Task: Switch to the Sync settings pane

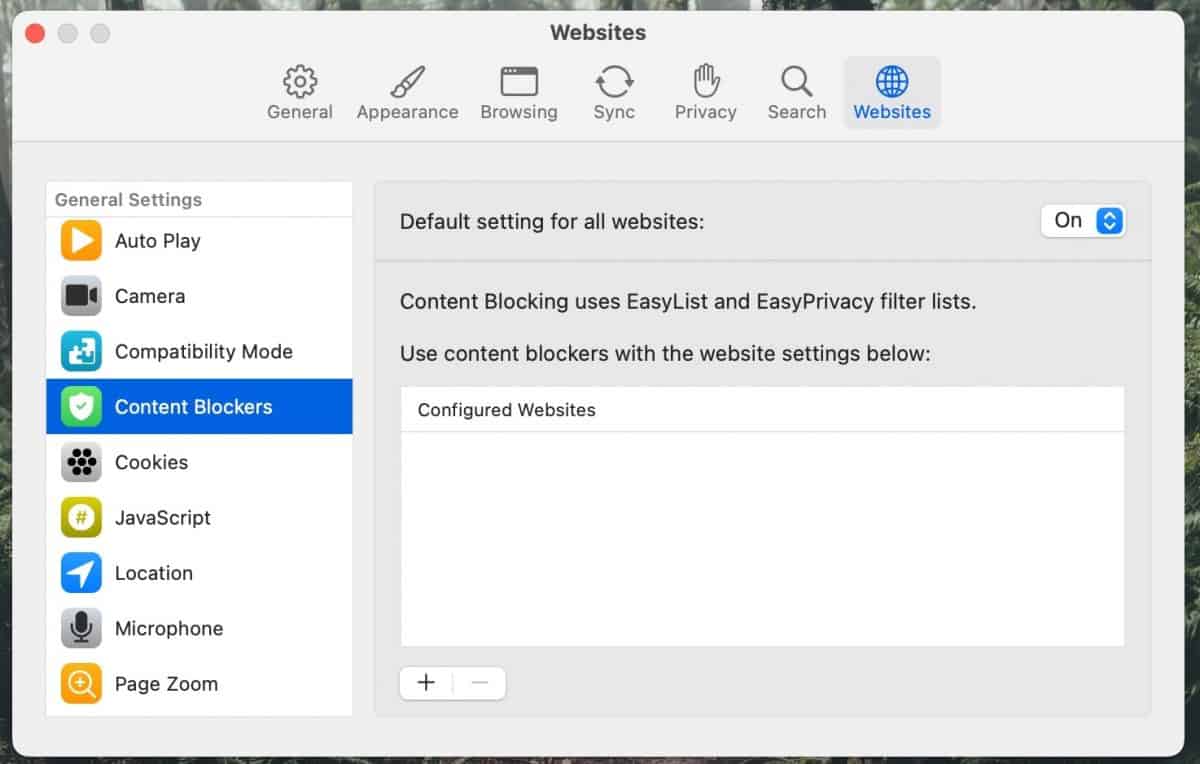Action: (614, 90)
